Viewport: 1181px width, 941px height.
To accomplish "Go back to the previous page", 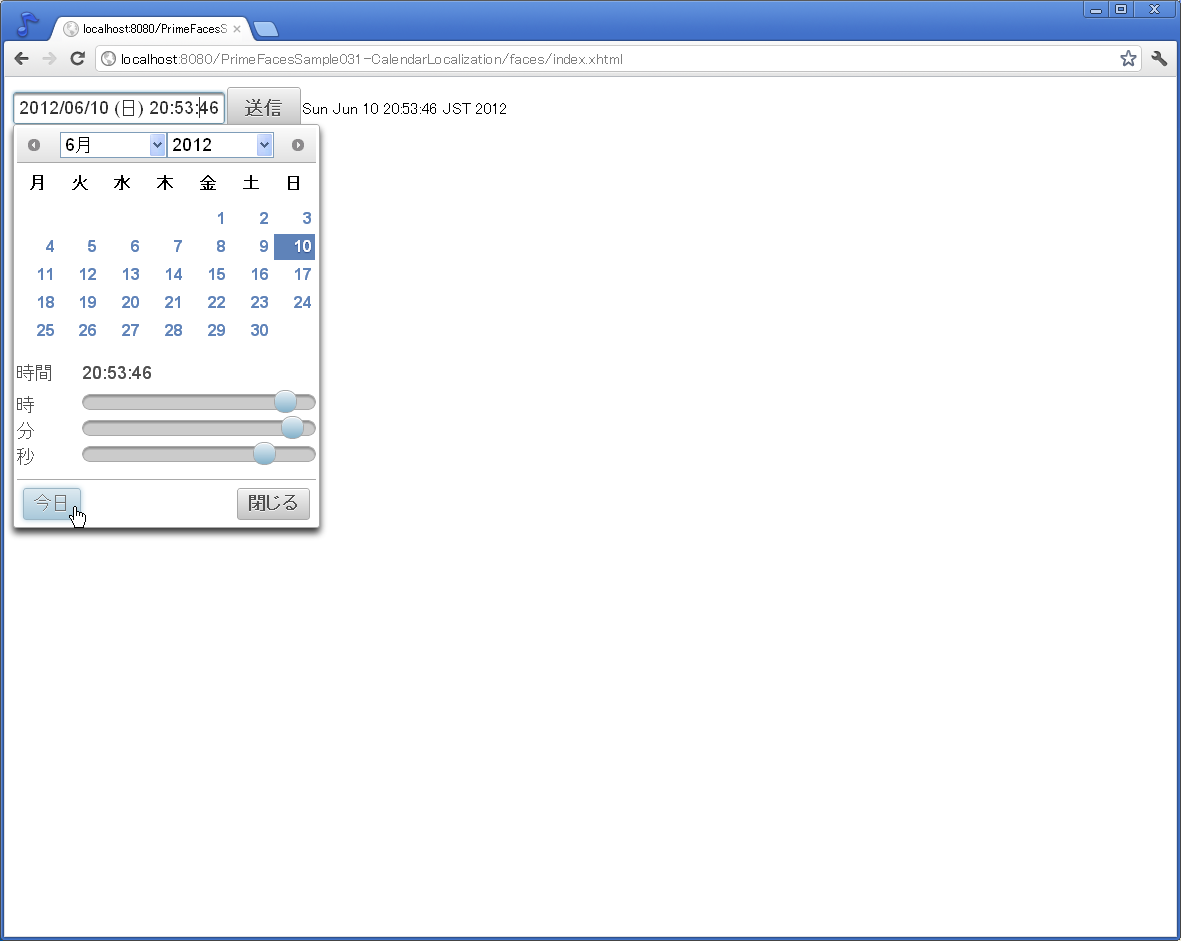I will (x=21, y=59).
